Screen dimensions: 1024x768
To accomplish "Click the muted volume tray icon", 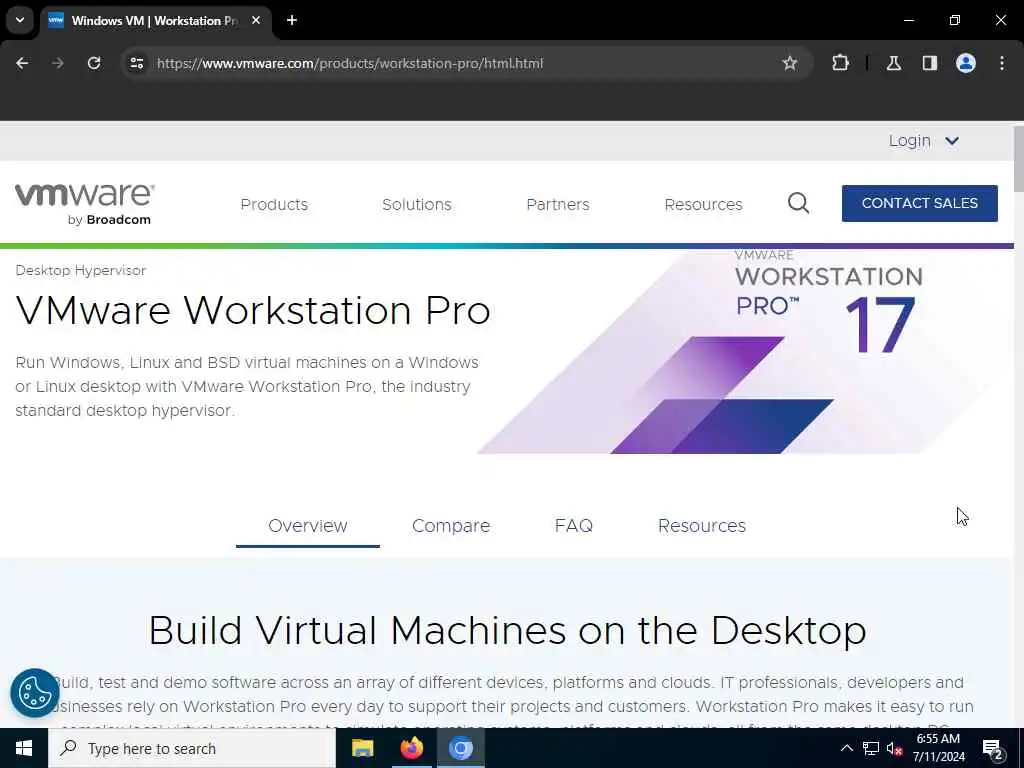I will [894, 748].
